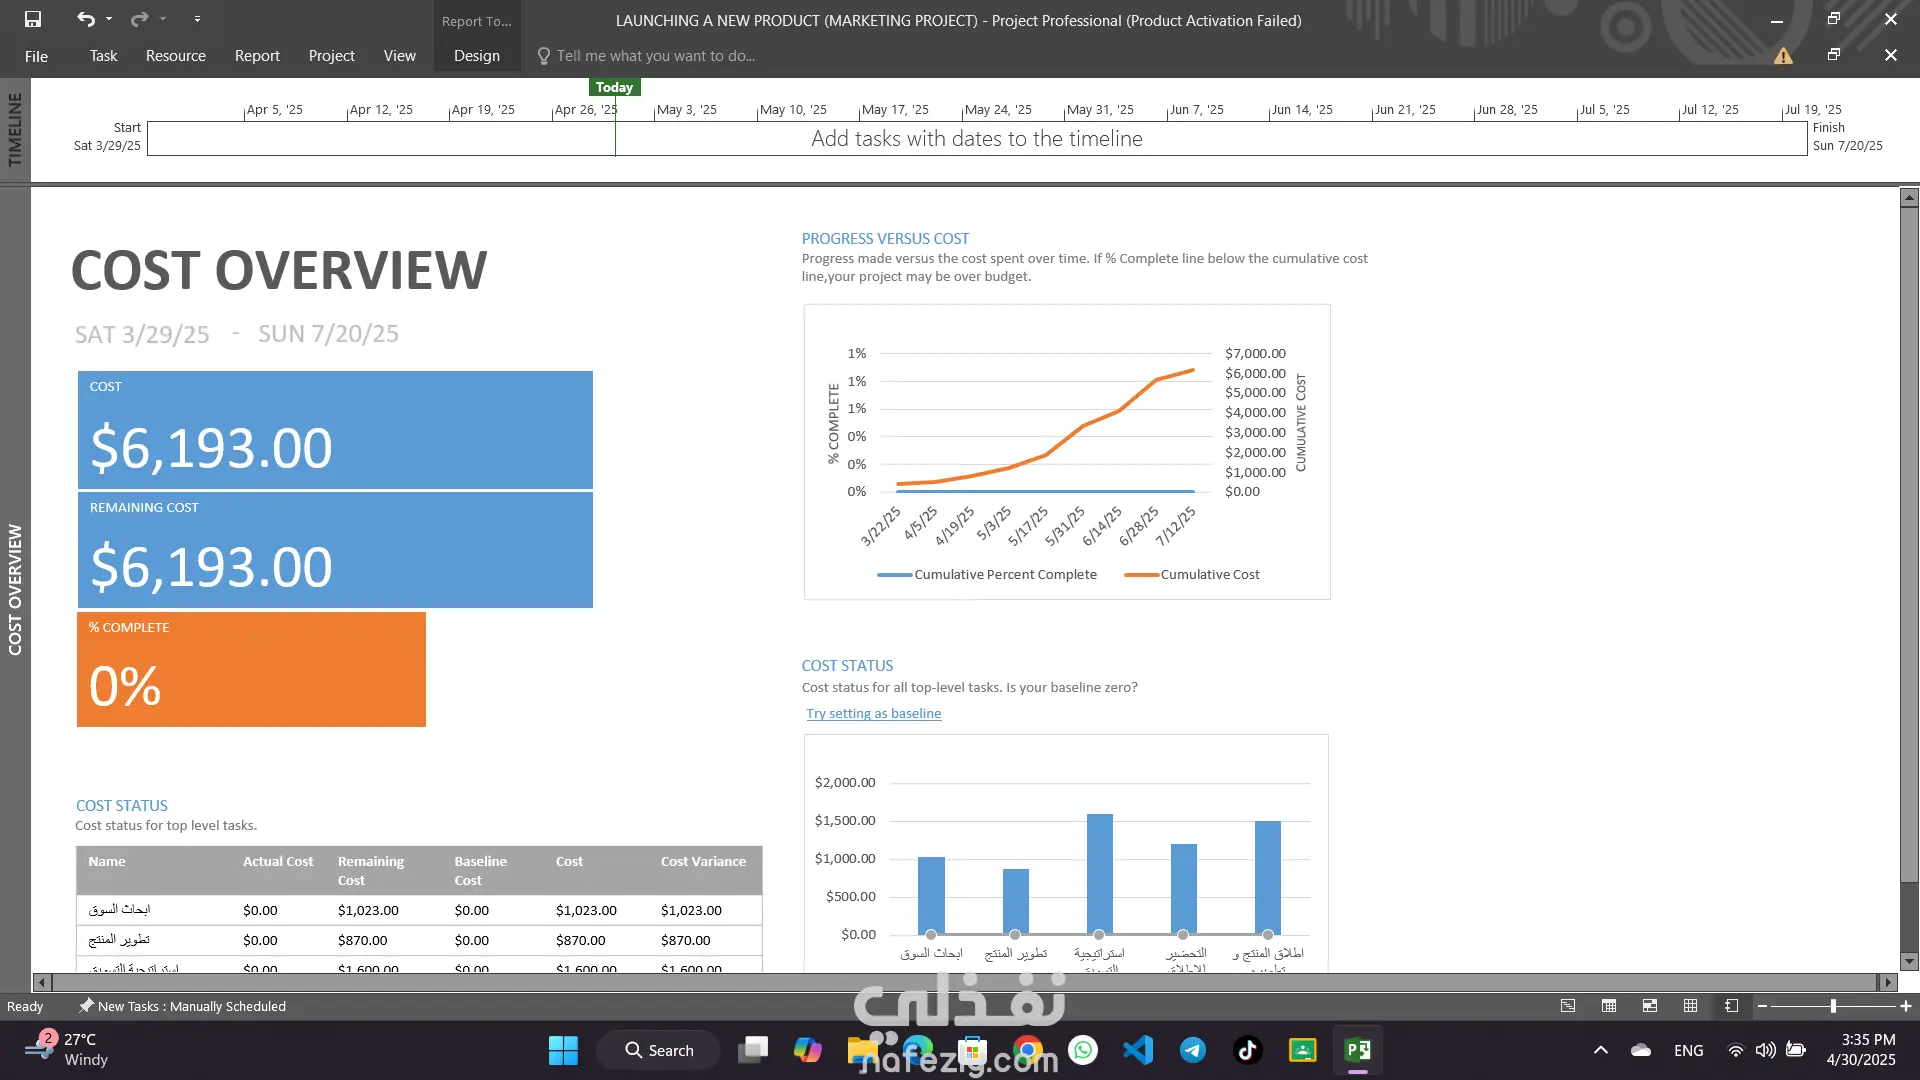Open the Project ribbon tab
The image size is (1920, 1080).
point(331,56)
